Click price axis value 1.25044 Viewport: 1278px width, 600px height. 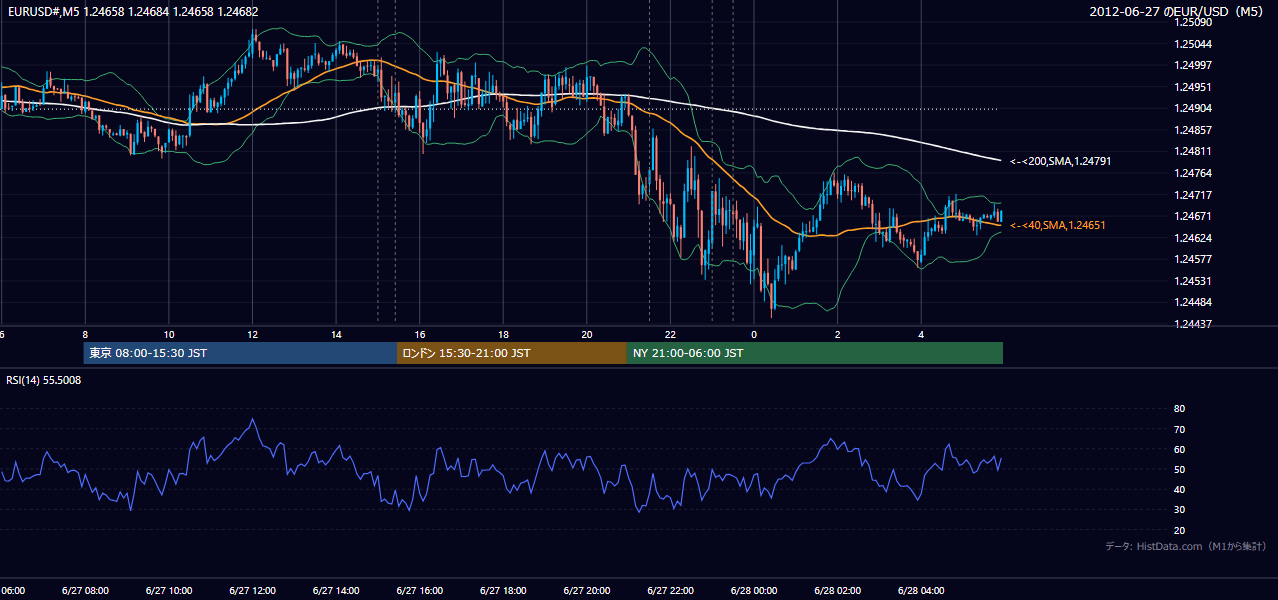[1192, 44]
